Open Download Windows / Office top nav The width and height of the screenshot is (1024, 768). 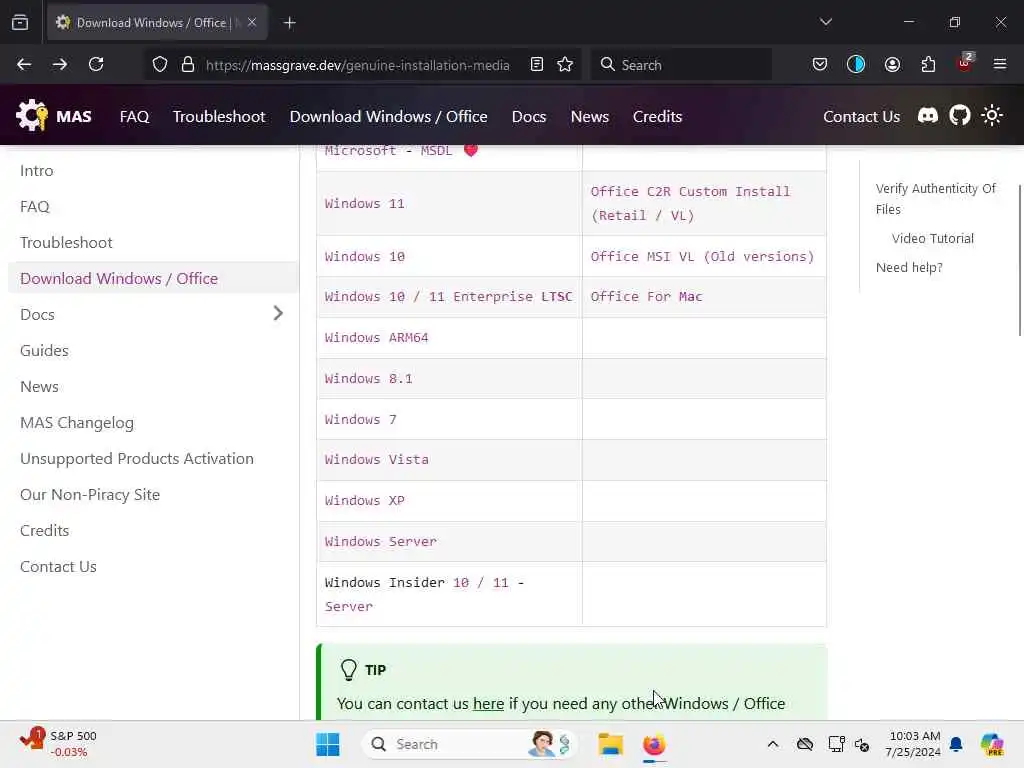tap(389, 116)
